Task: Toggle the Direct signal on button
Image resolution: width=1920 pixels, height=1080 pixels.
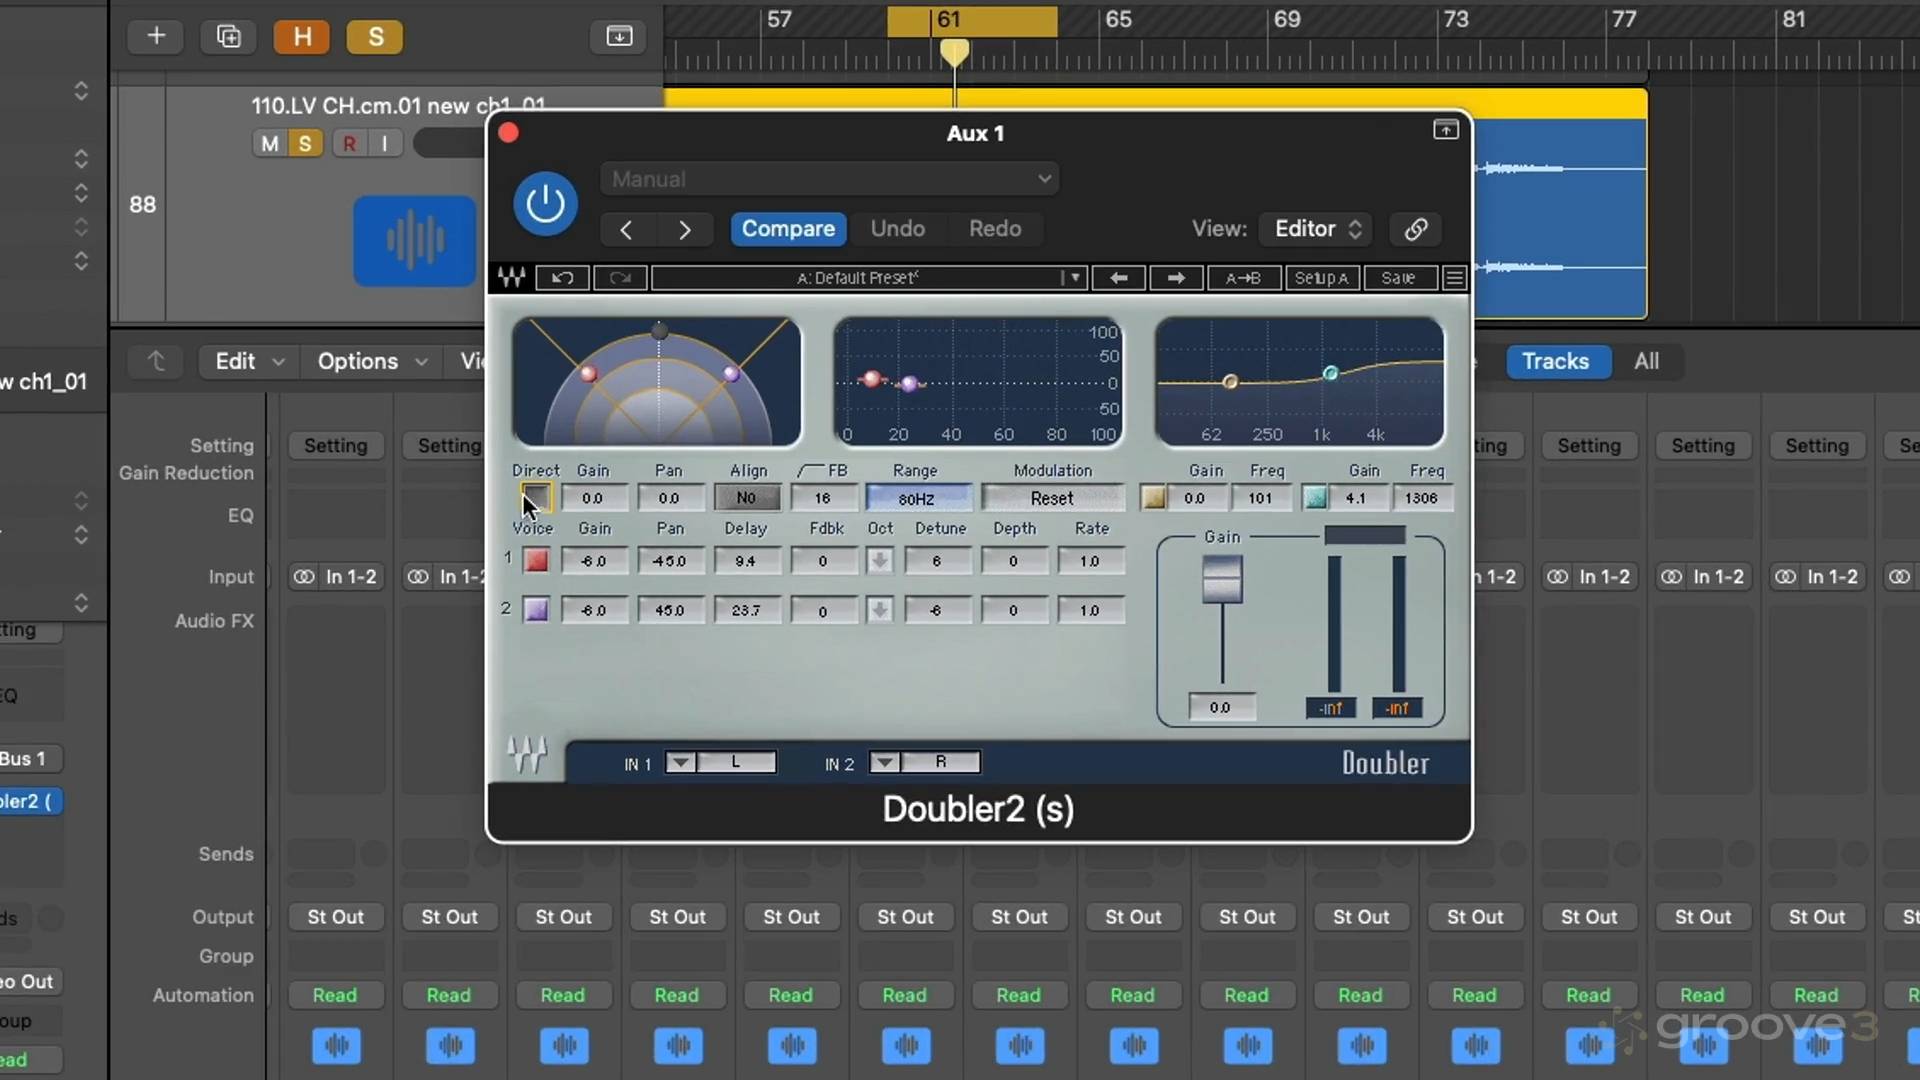Action: (x=536, y=497)
